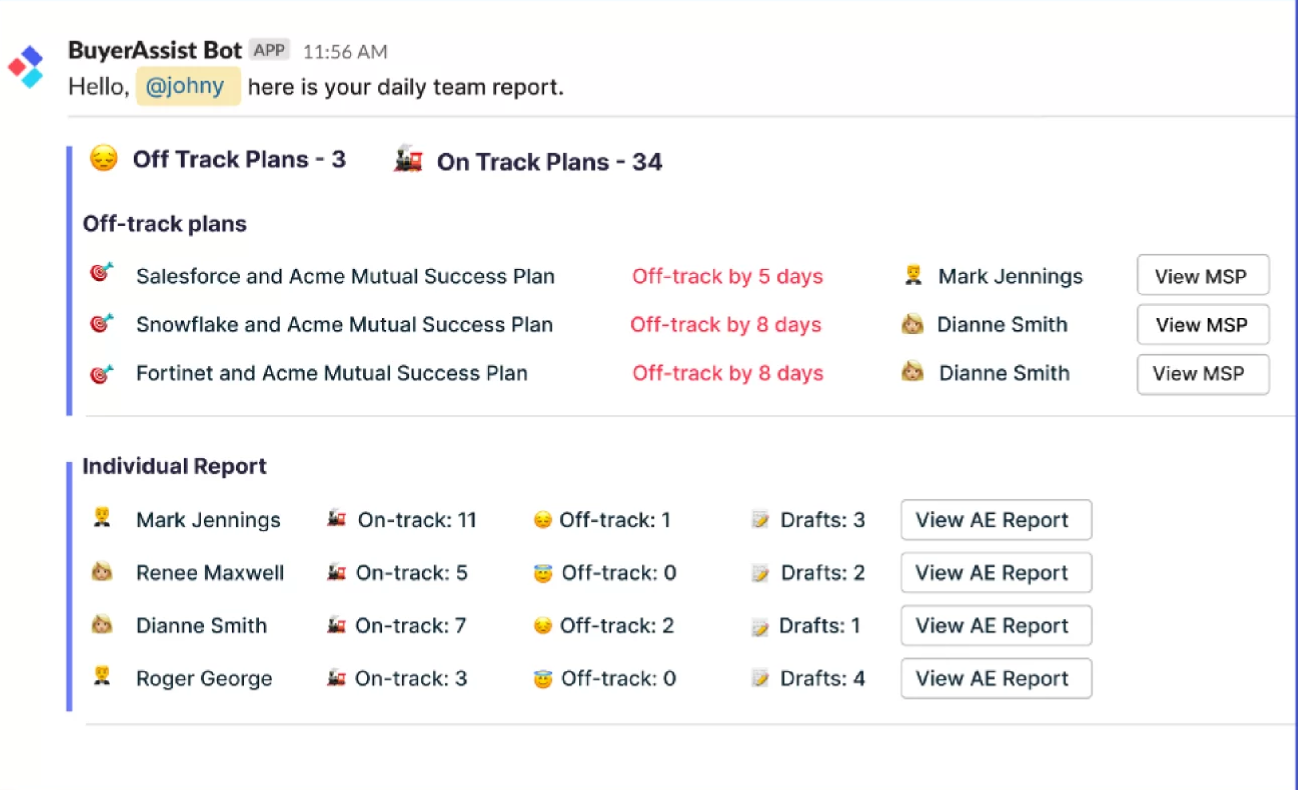
Task: Click the Renee Maxwell name text
Action: coord(210,573)
